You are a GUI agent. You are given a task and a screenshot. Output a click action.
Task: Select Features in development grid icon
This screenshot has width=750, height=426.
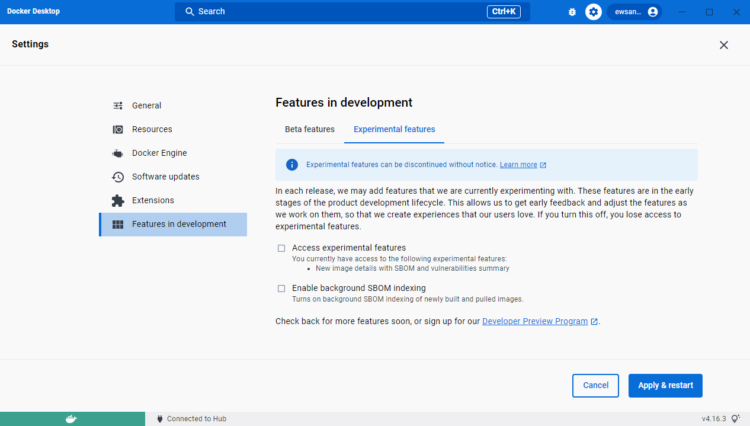coord(118,224)
